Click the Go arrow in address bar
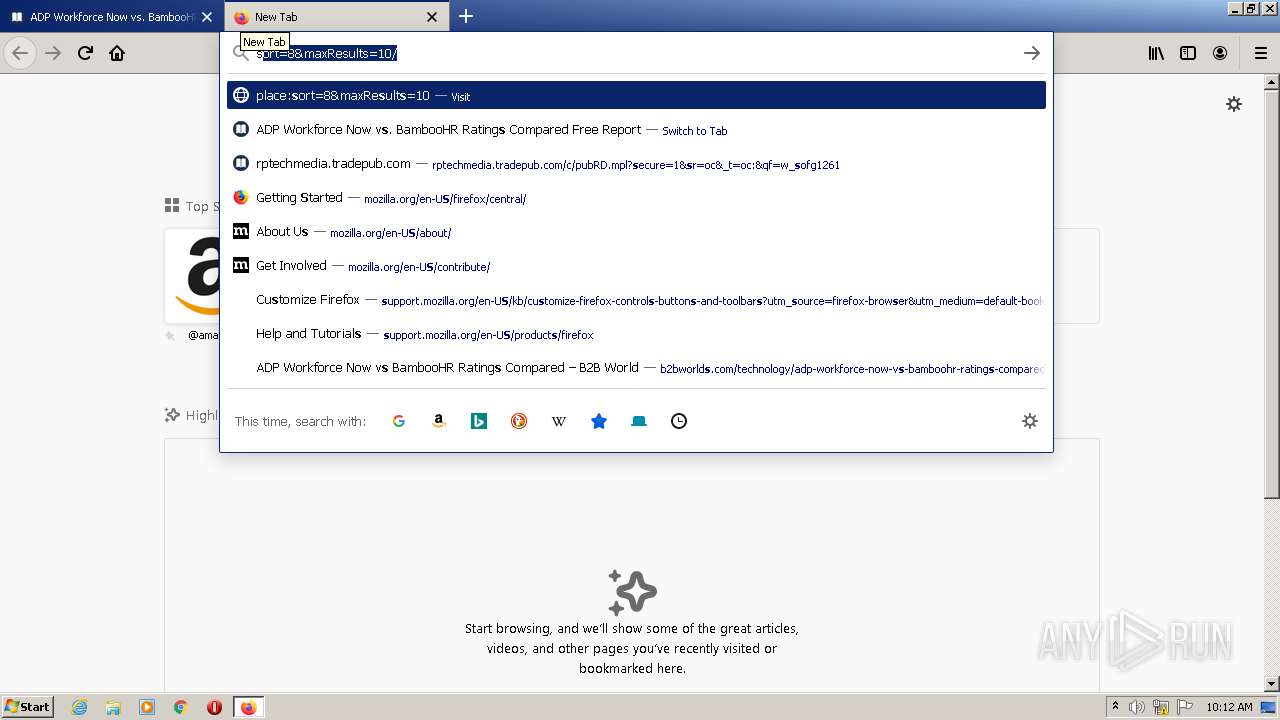The image size is (1280, 720). pyautogui.click(x=1032, y=53)
